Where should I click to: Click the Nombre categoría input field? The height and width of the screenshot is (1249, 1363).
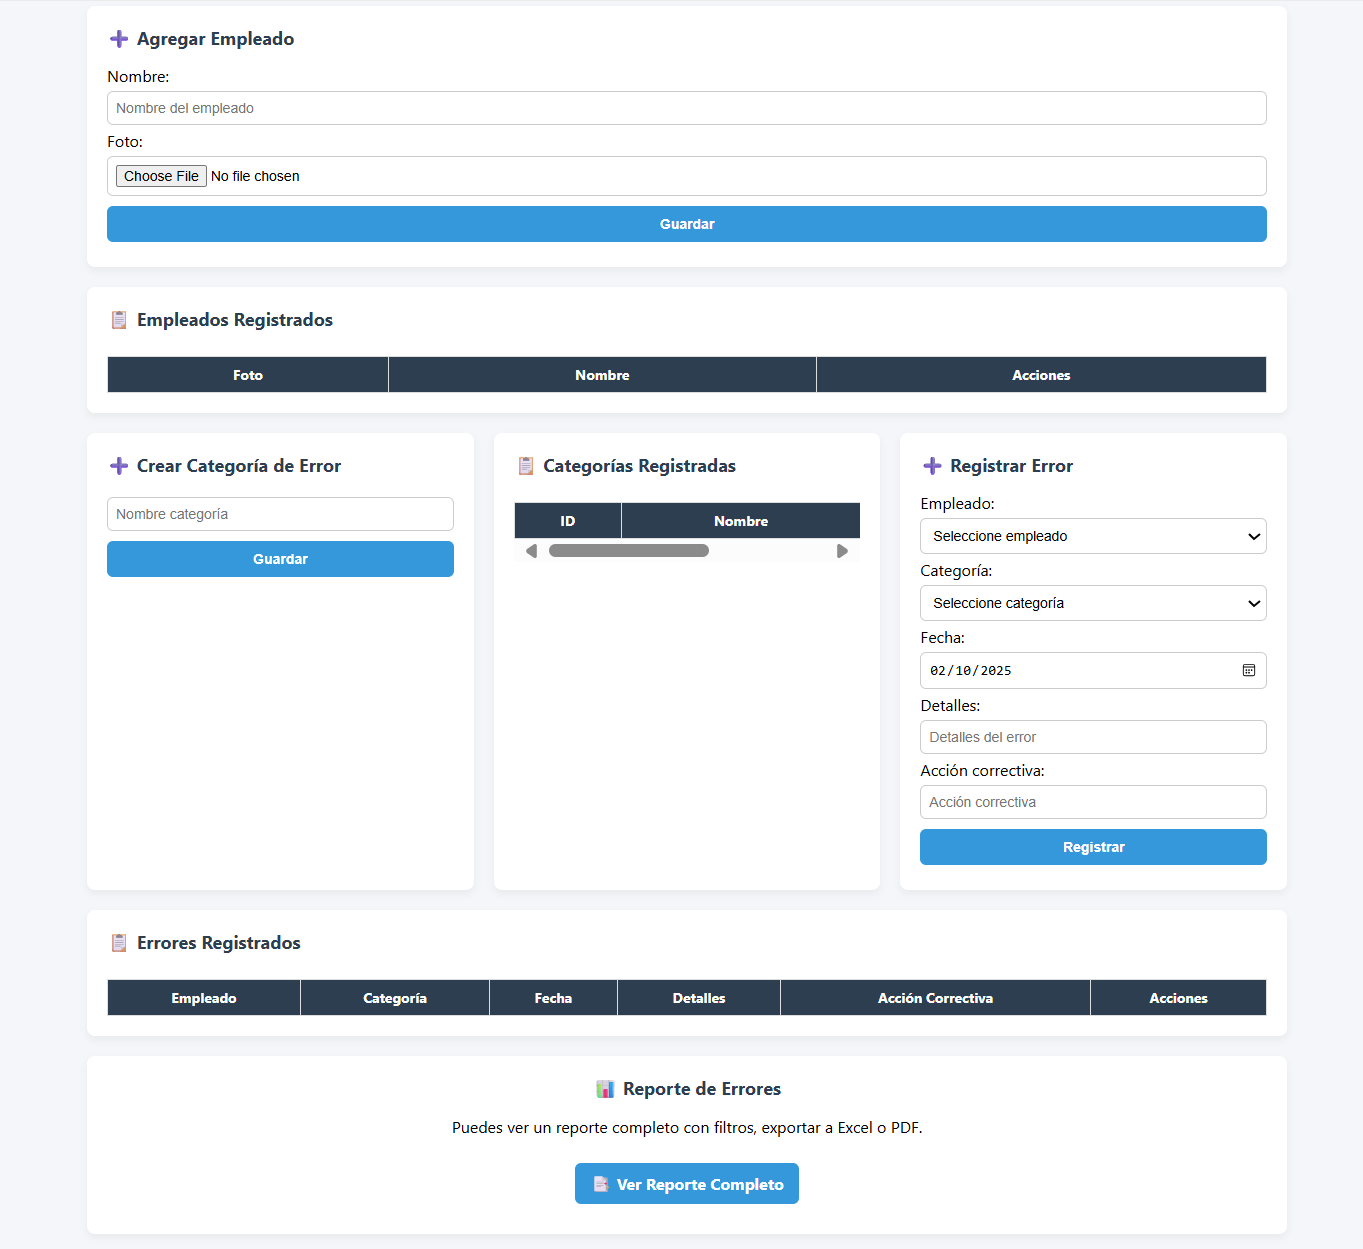(x=280, y=513)
